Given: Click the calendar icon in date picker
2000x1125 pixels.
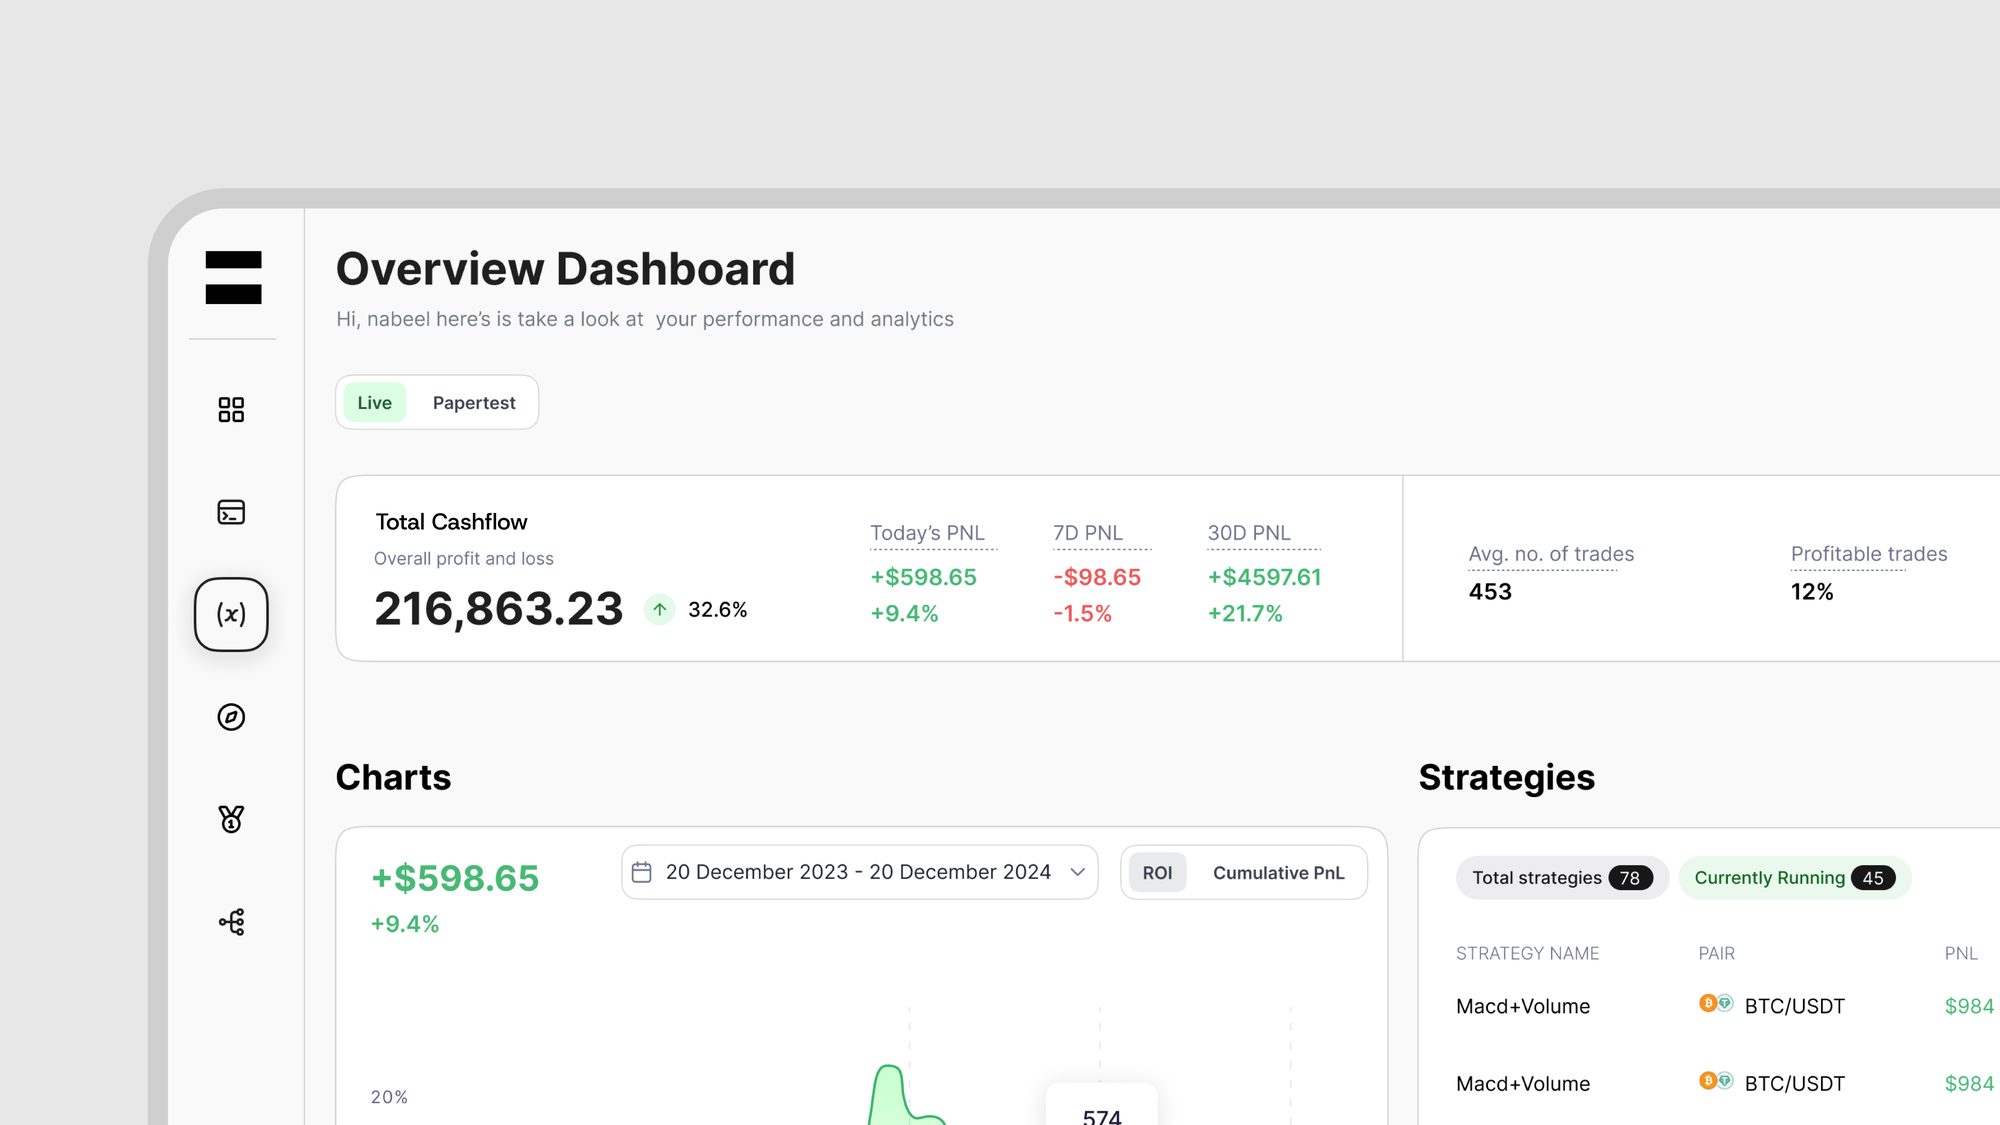Looking at the screenshot, I should coord(642,873).
